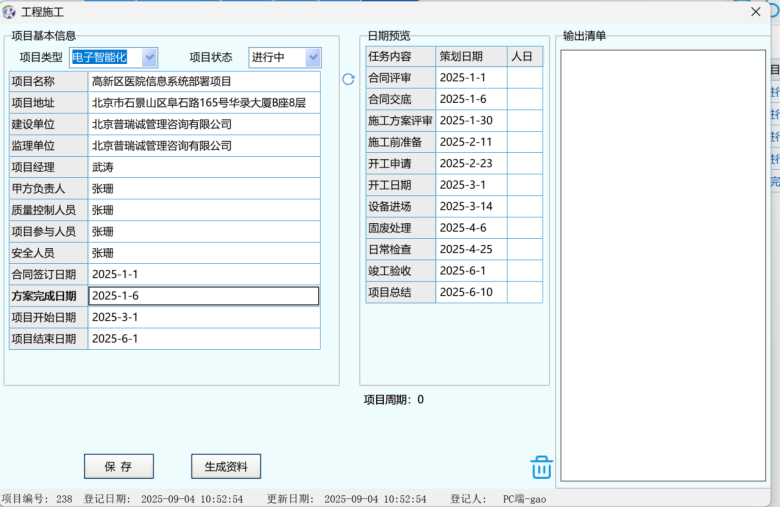781x508 pixels.
Task: Edit the 项目经理 field 武涛
Action: (x=204, y=167)
